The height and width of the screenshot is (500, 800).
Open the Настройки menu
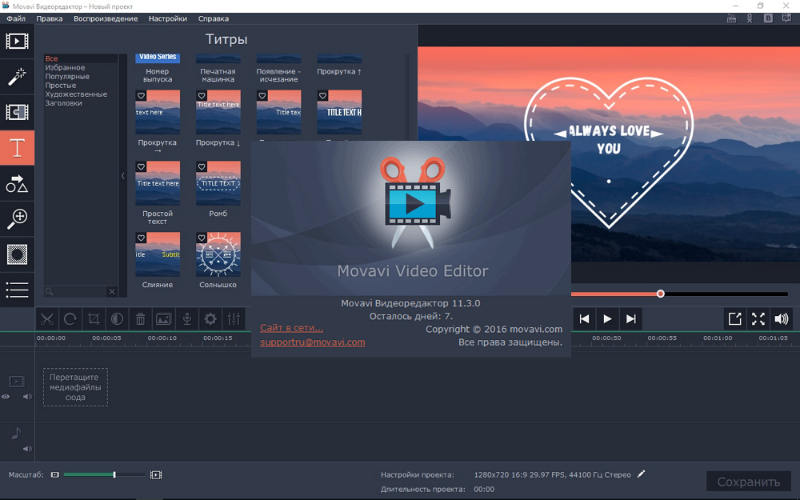click(168, 18)
